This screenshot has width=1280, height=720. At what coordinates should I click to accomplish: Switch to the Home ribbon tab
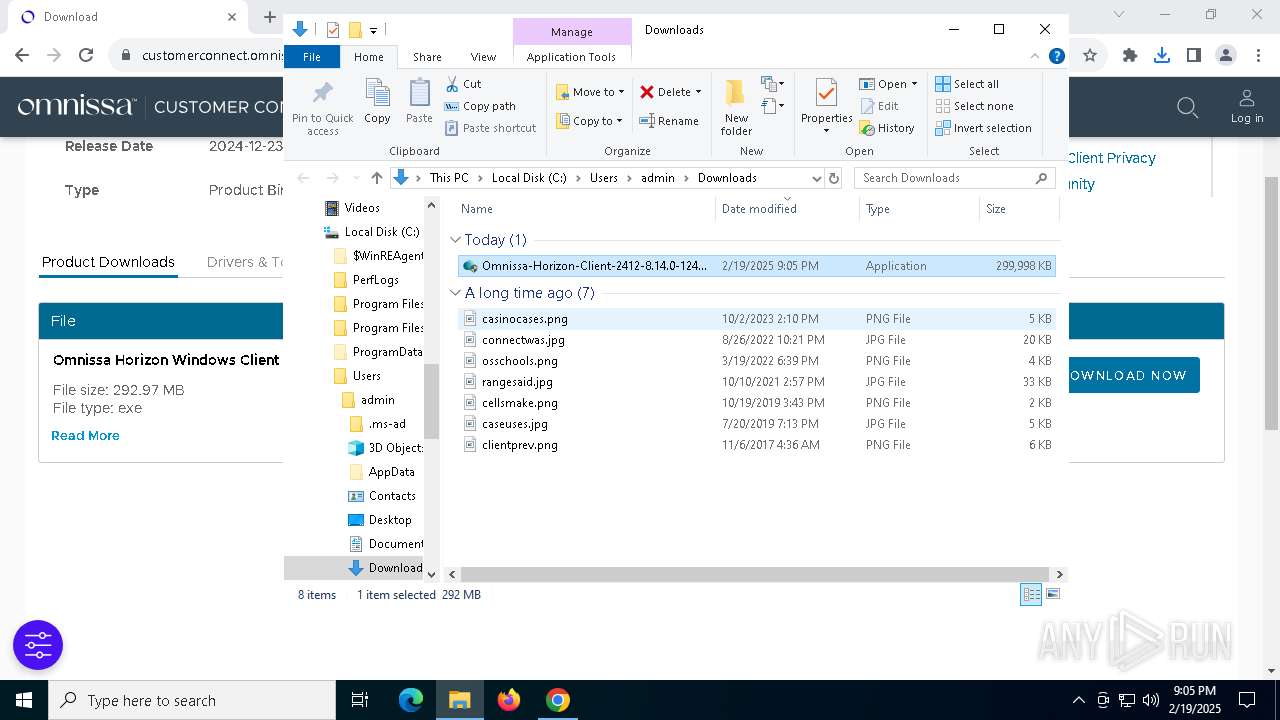click(369, 57)
